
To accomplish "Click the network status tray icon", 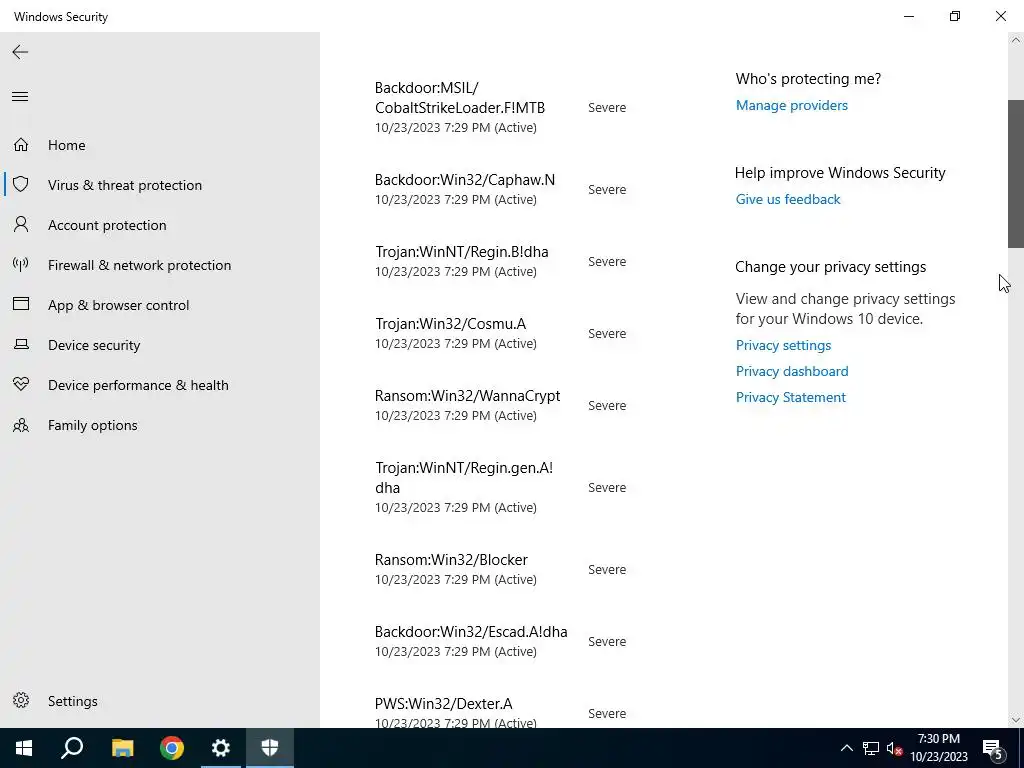I will pyautogui.click(x=871, y=748).
